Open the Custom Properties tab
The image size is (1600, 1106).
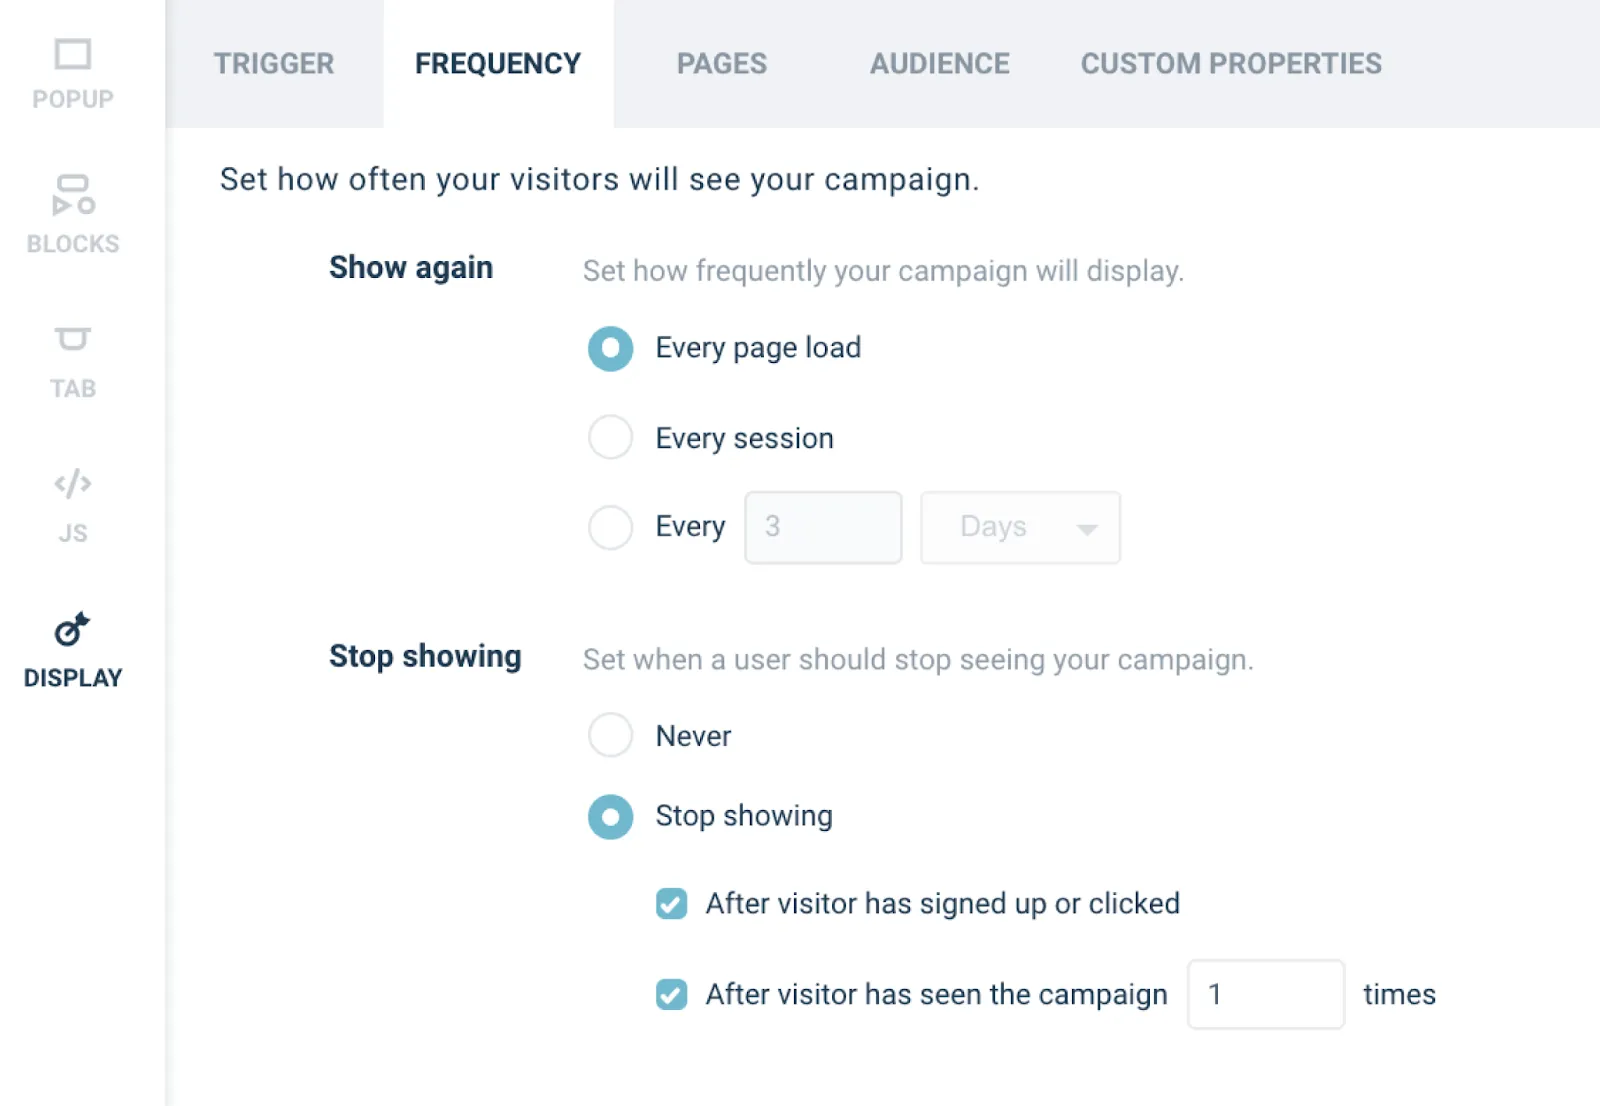1230,64
